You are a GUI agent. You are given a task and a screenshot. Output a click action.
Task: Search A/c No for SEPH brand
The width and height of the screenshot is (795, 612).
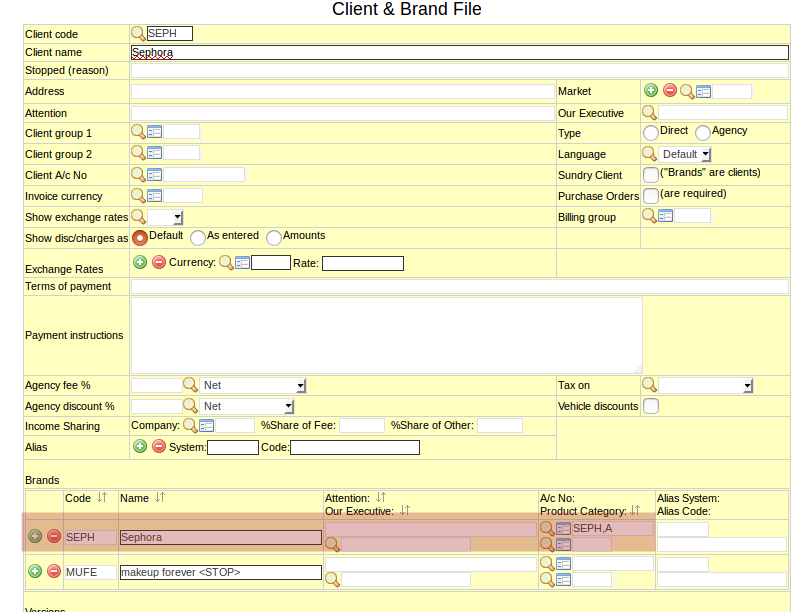[x=547, y=528]
